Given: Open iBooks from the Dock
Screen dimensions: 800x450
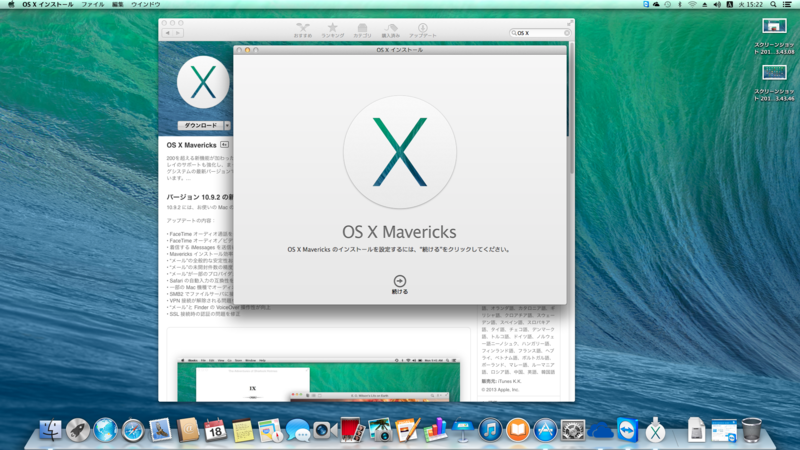Looking at the screenshot, I should [517, 430].
